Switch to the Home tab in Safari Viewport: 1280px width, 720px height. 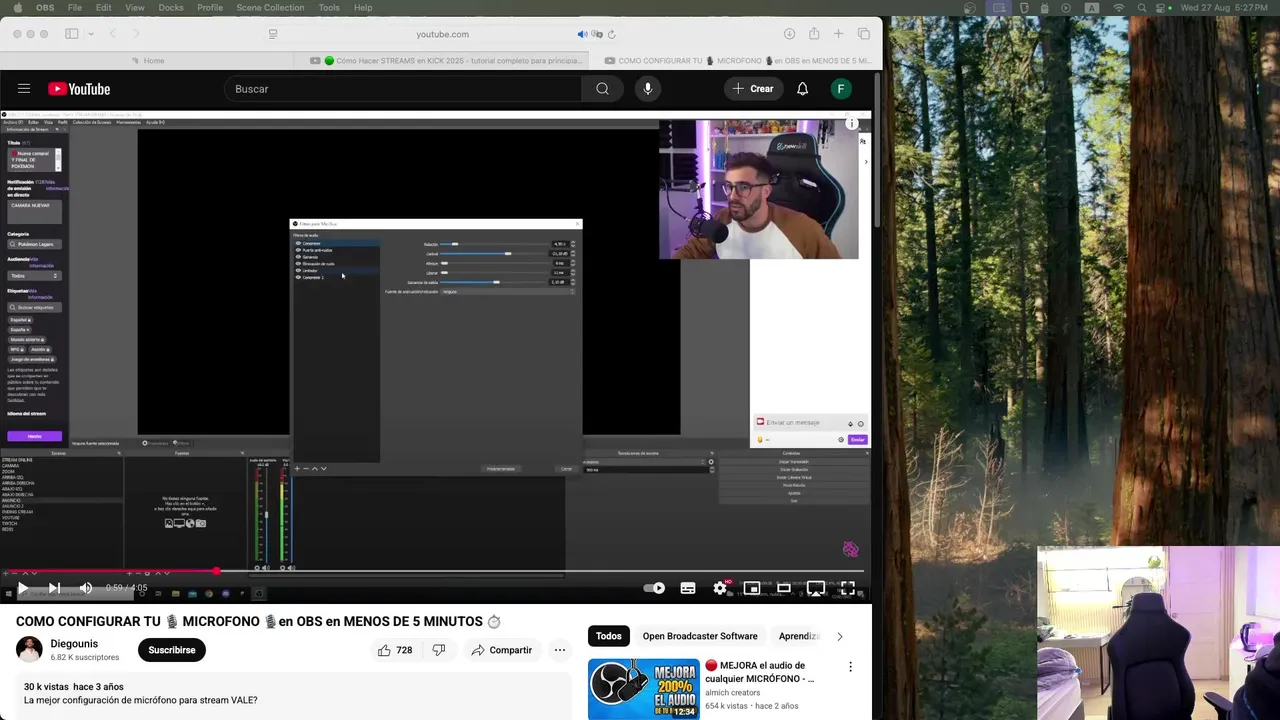pos(147,61)
